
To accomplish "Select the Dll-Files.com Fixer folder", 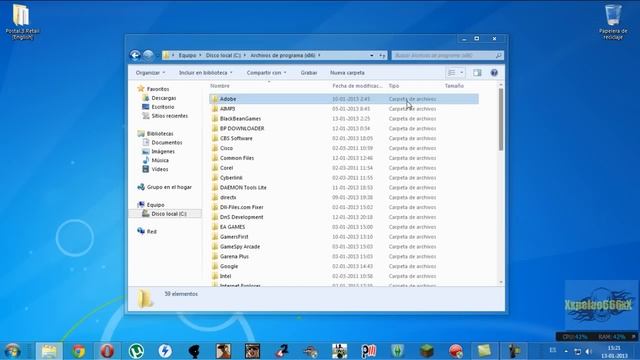I will pyautogui.click(x=241, y=207).
